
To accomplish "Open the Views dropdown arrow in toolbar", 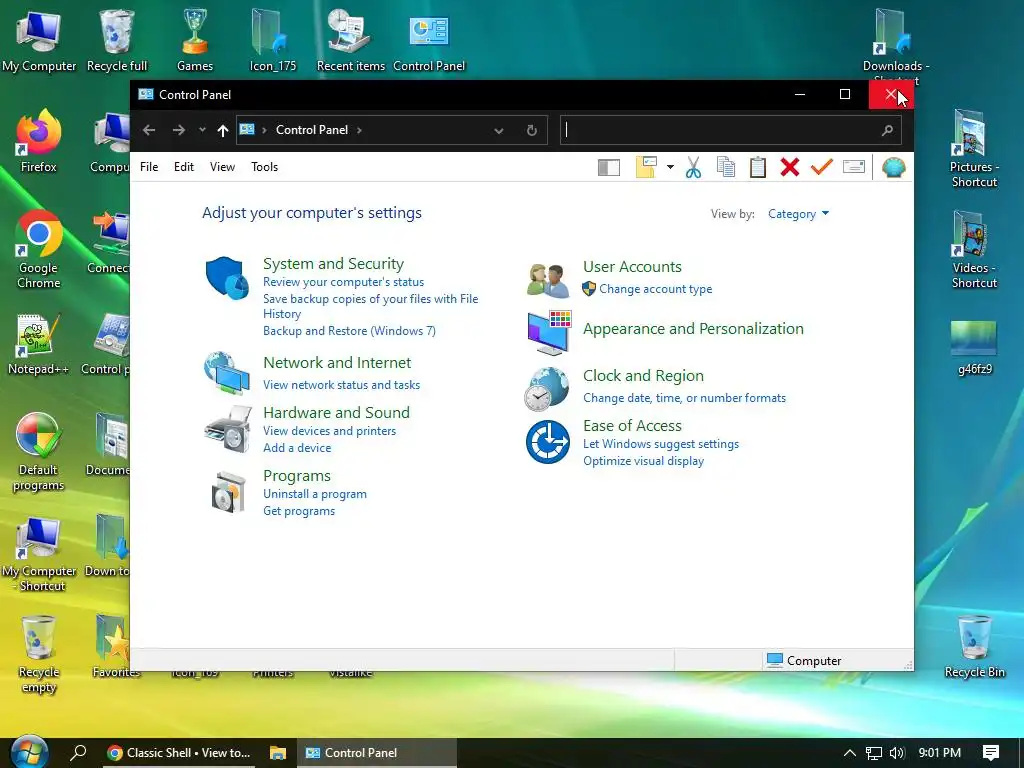I will pyautogui.click(x=670, y=167).
